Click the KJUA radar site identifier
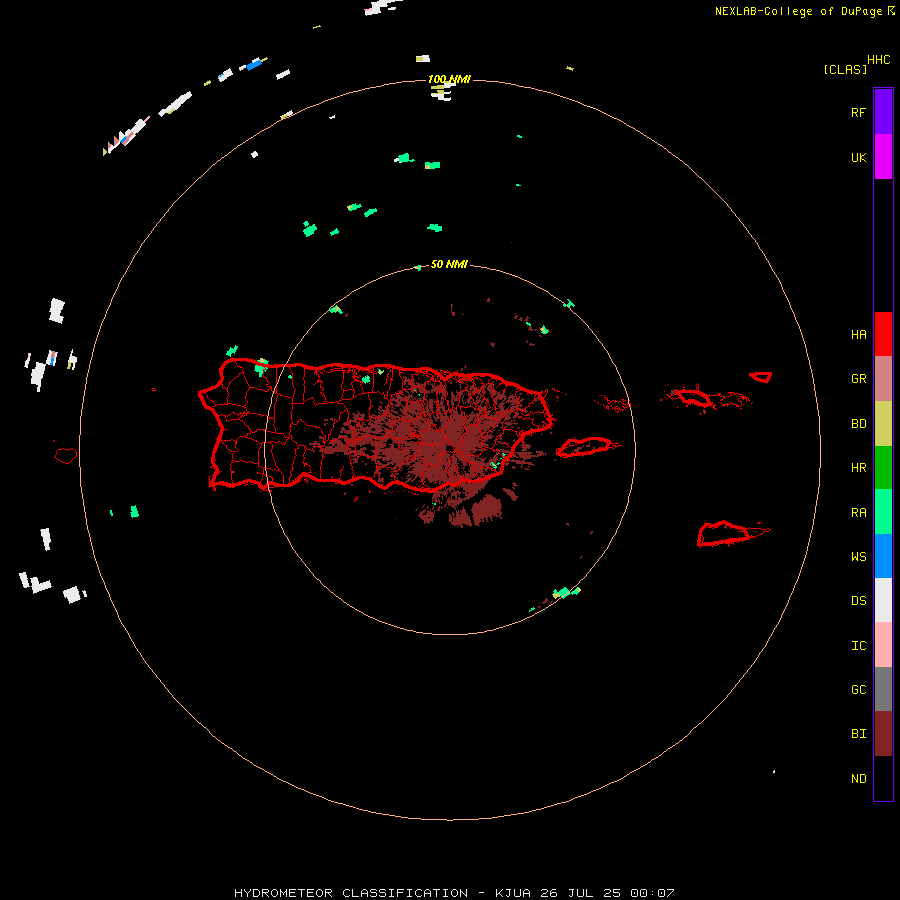Image resolution: width=900 pixels, height=900 pixels. pyautogui.click(x=513, y=893)
